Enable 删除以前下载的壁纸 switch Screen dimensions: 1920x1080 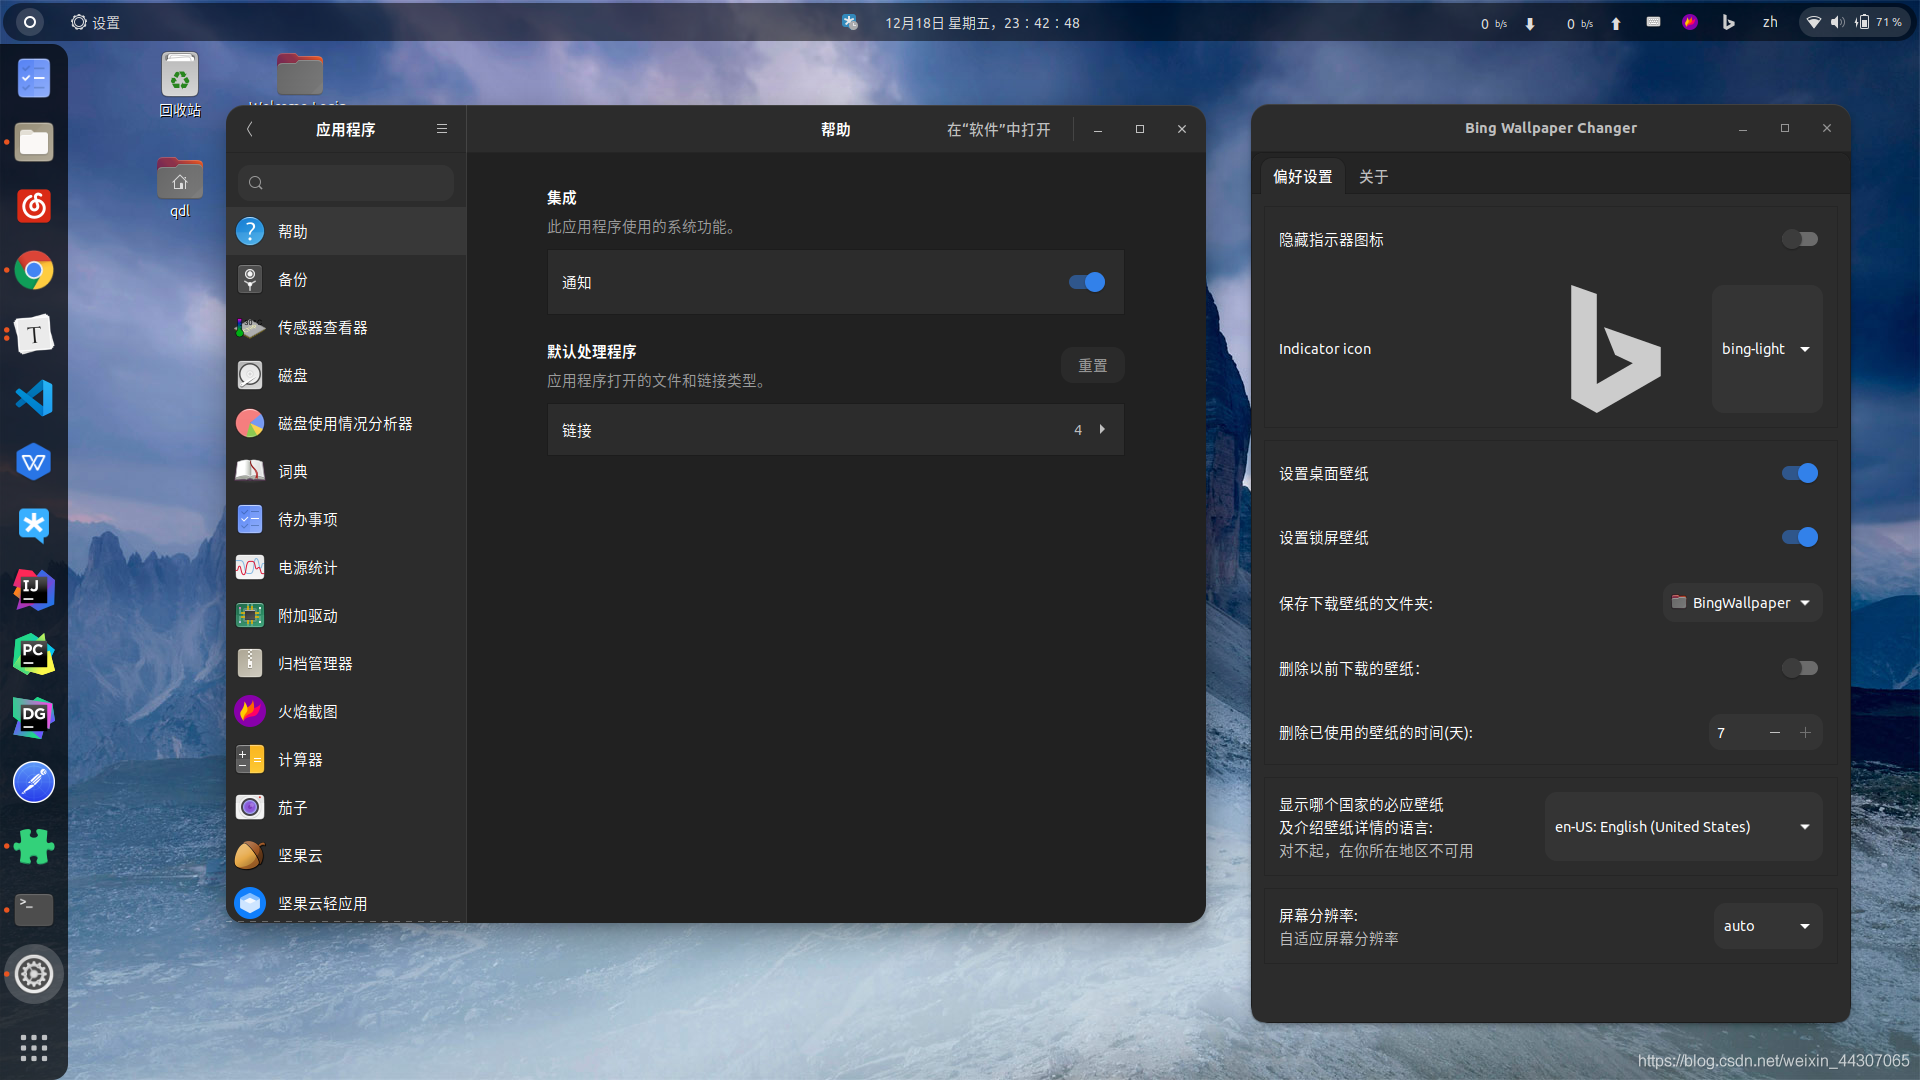point(1800,668)
